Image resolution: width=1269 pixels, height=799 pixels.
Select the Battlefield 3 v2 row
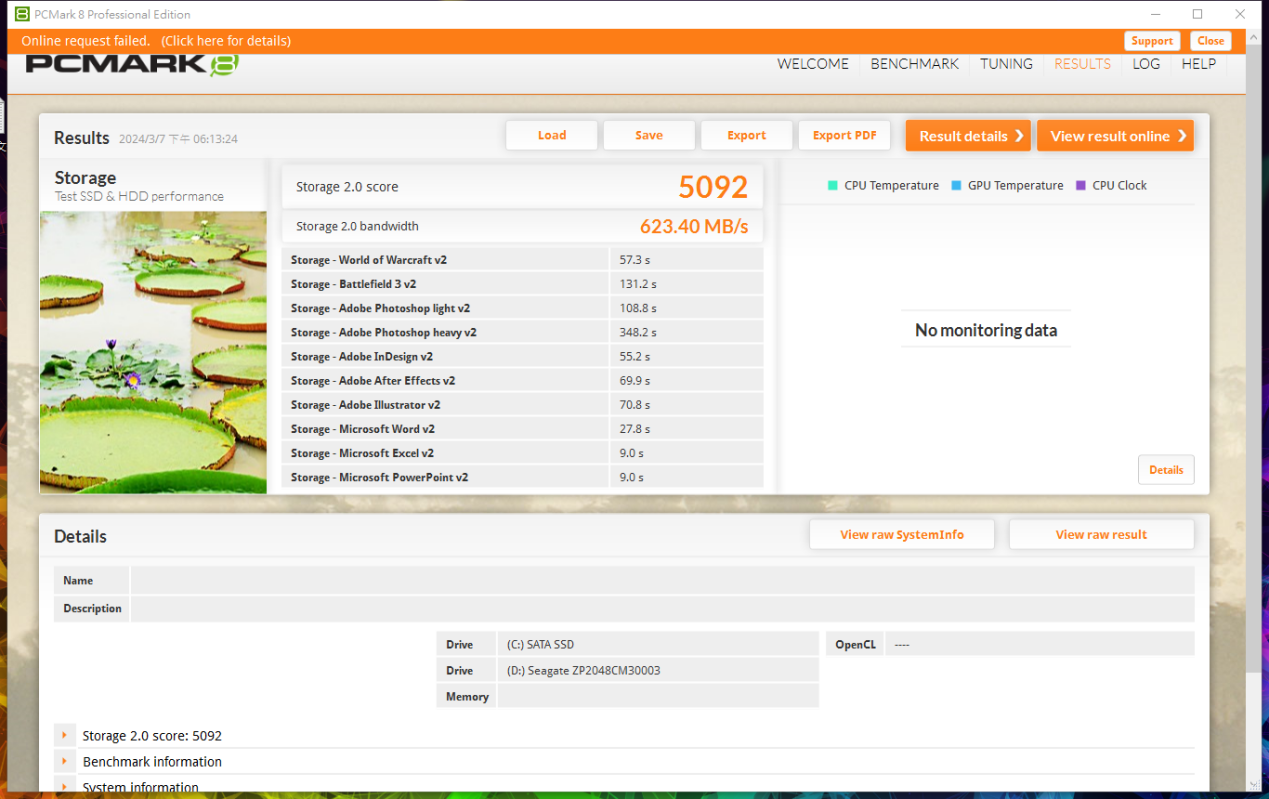tap(522, 284)
